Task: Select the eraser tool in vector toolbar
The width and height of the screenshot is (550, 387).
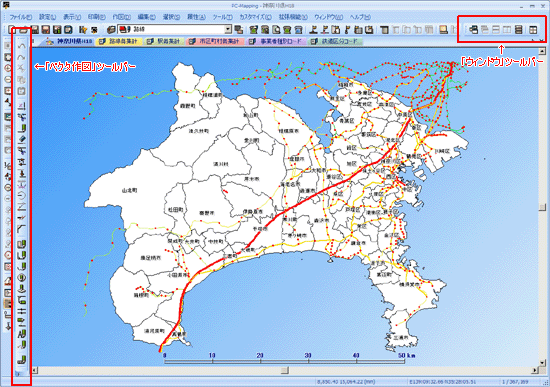Action: [22, 139]
